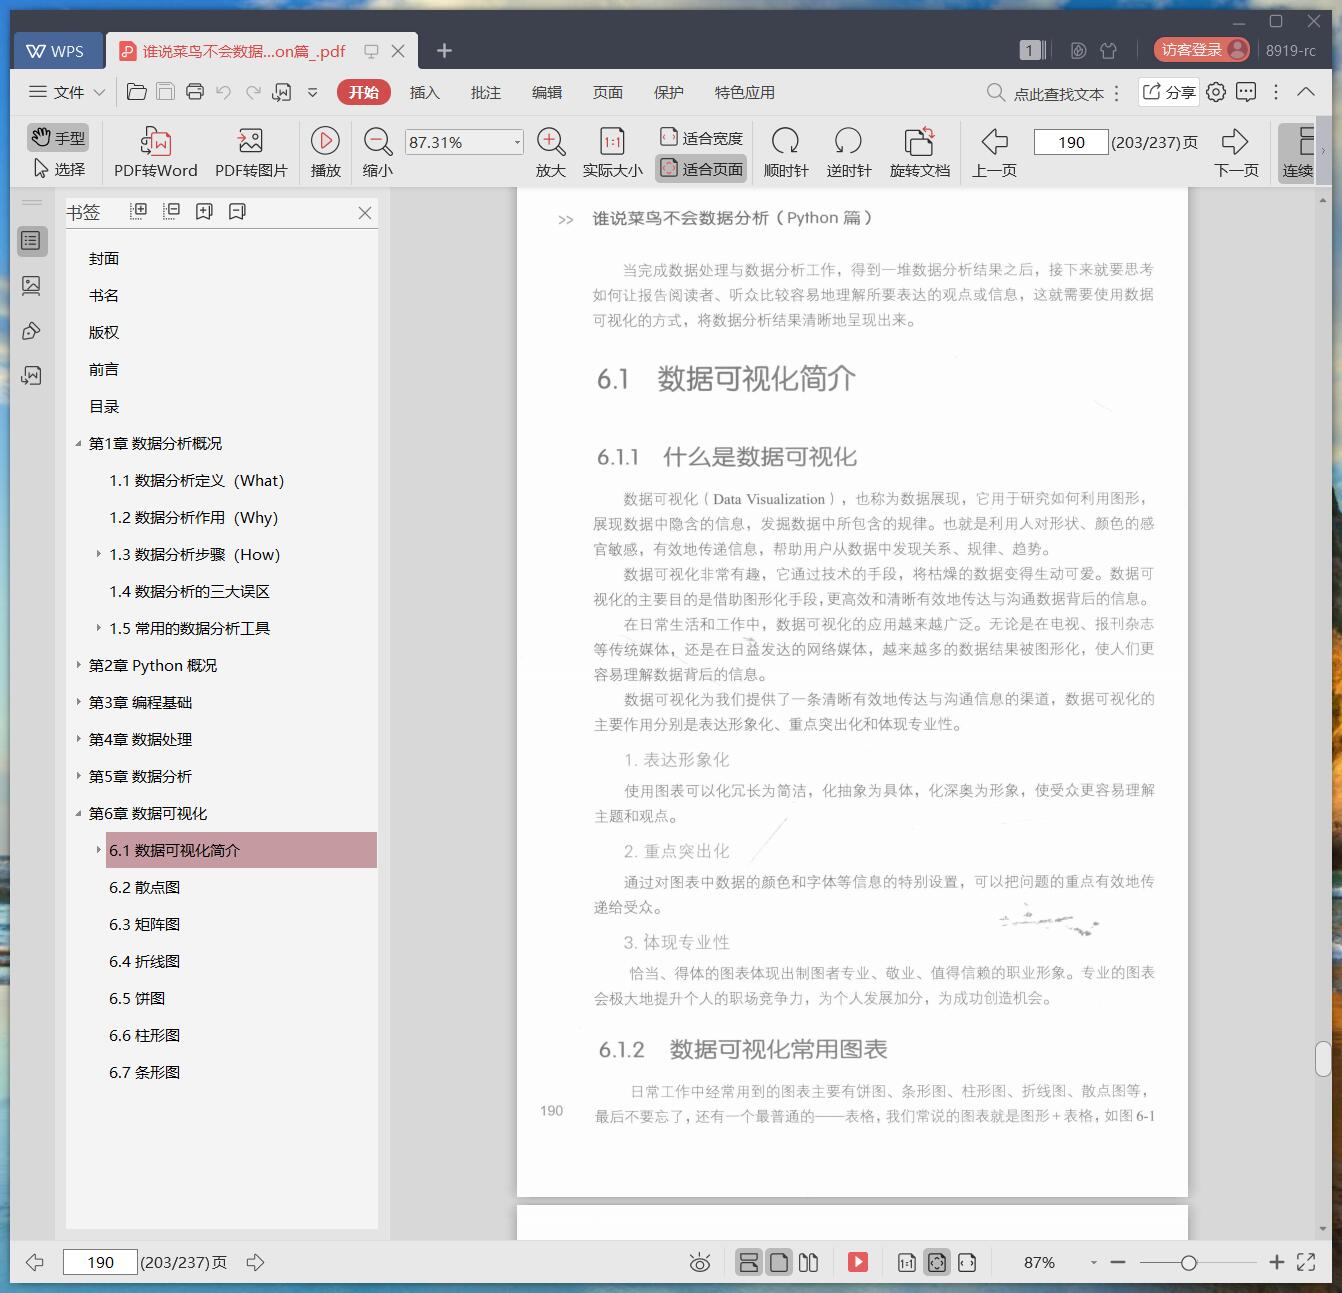Set actual size with 实际大小

612,152
